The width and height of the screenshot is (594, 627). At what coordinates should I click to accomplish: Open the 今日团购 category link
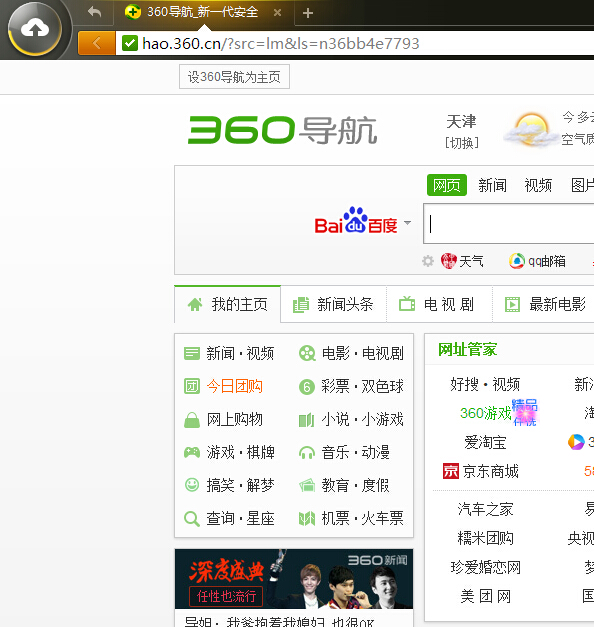[234, 386]
